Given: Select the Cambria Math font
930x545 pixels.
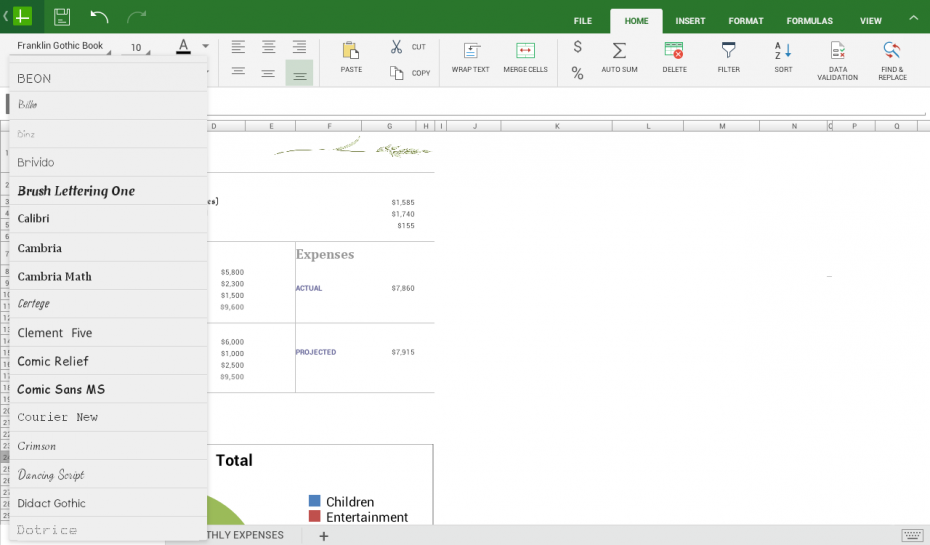Looking at the screenshot, I should (109, 276).
